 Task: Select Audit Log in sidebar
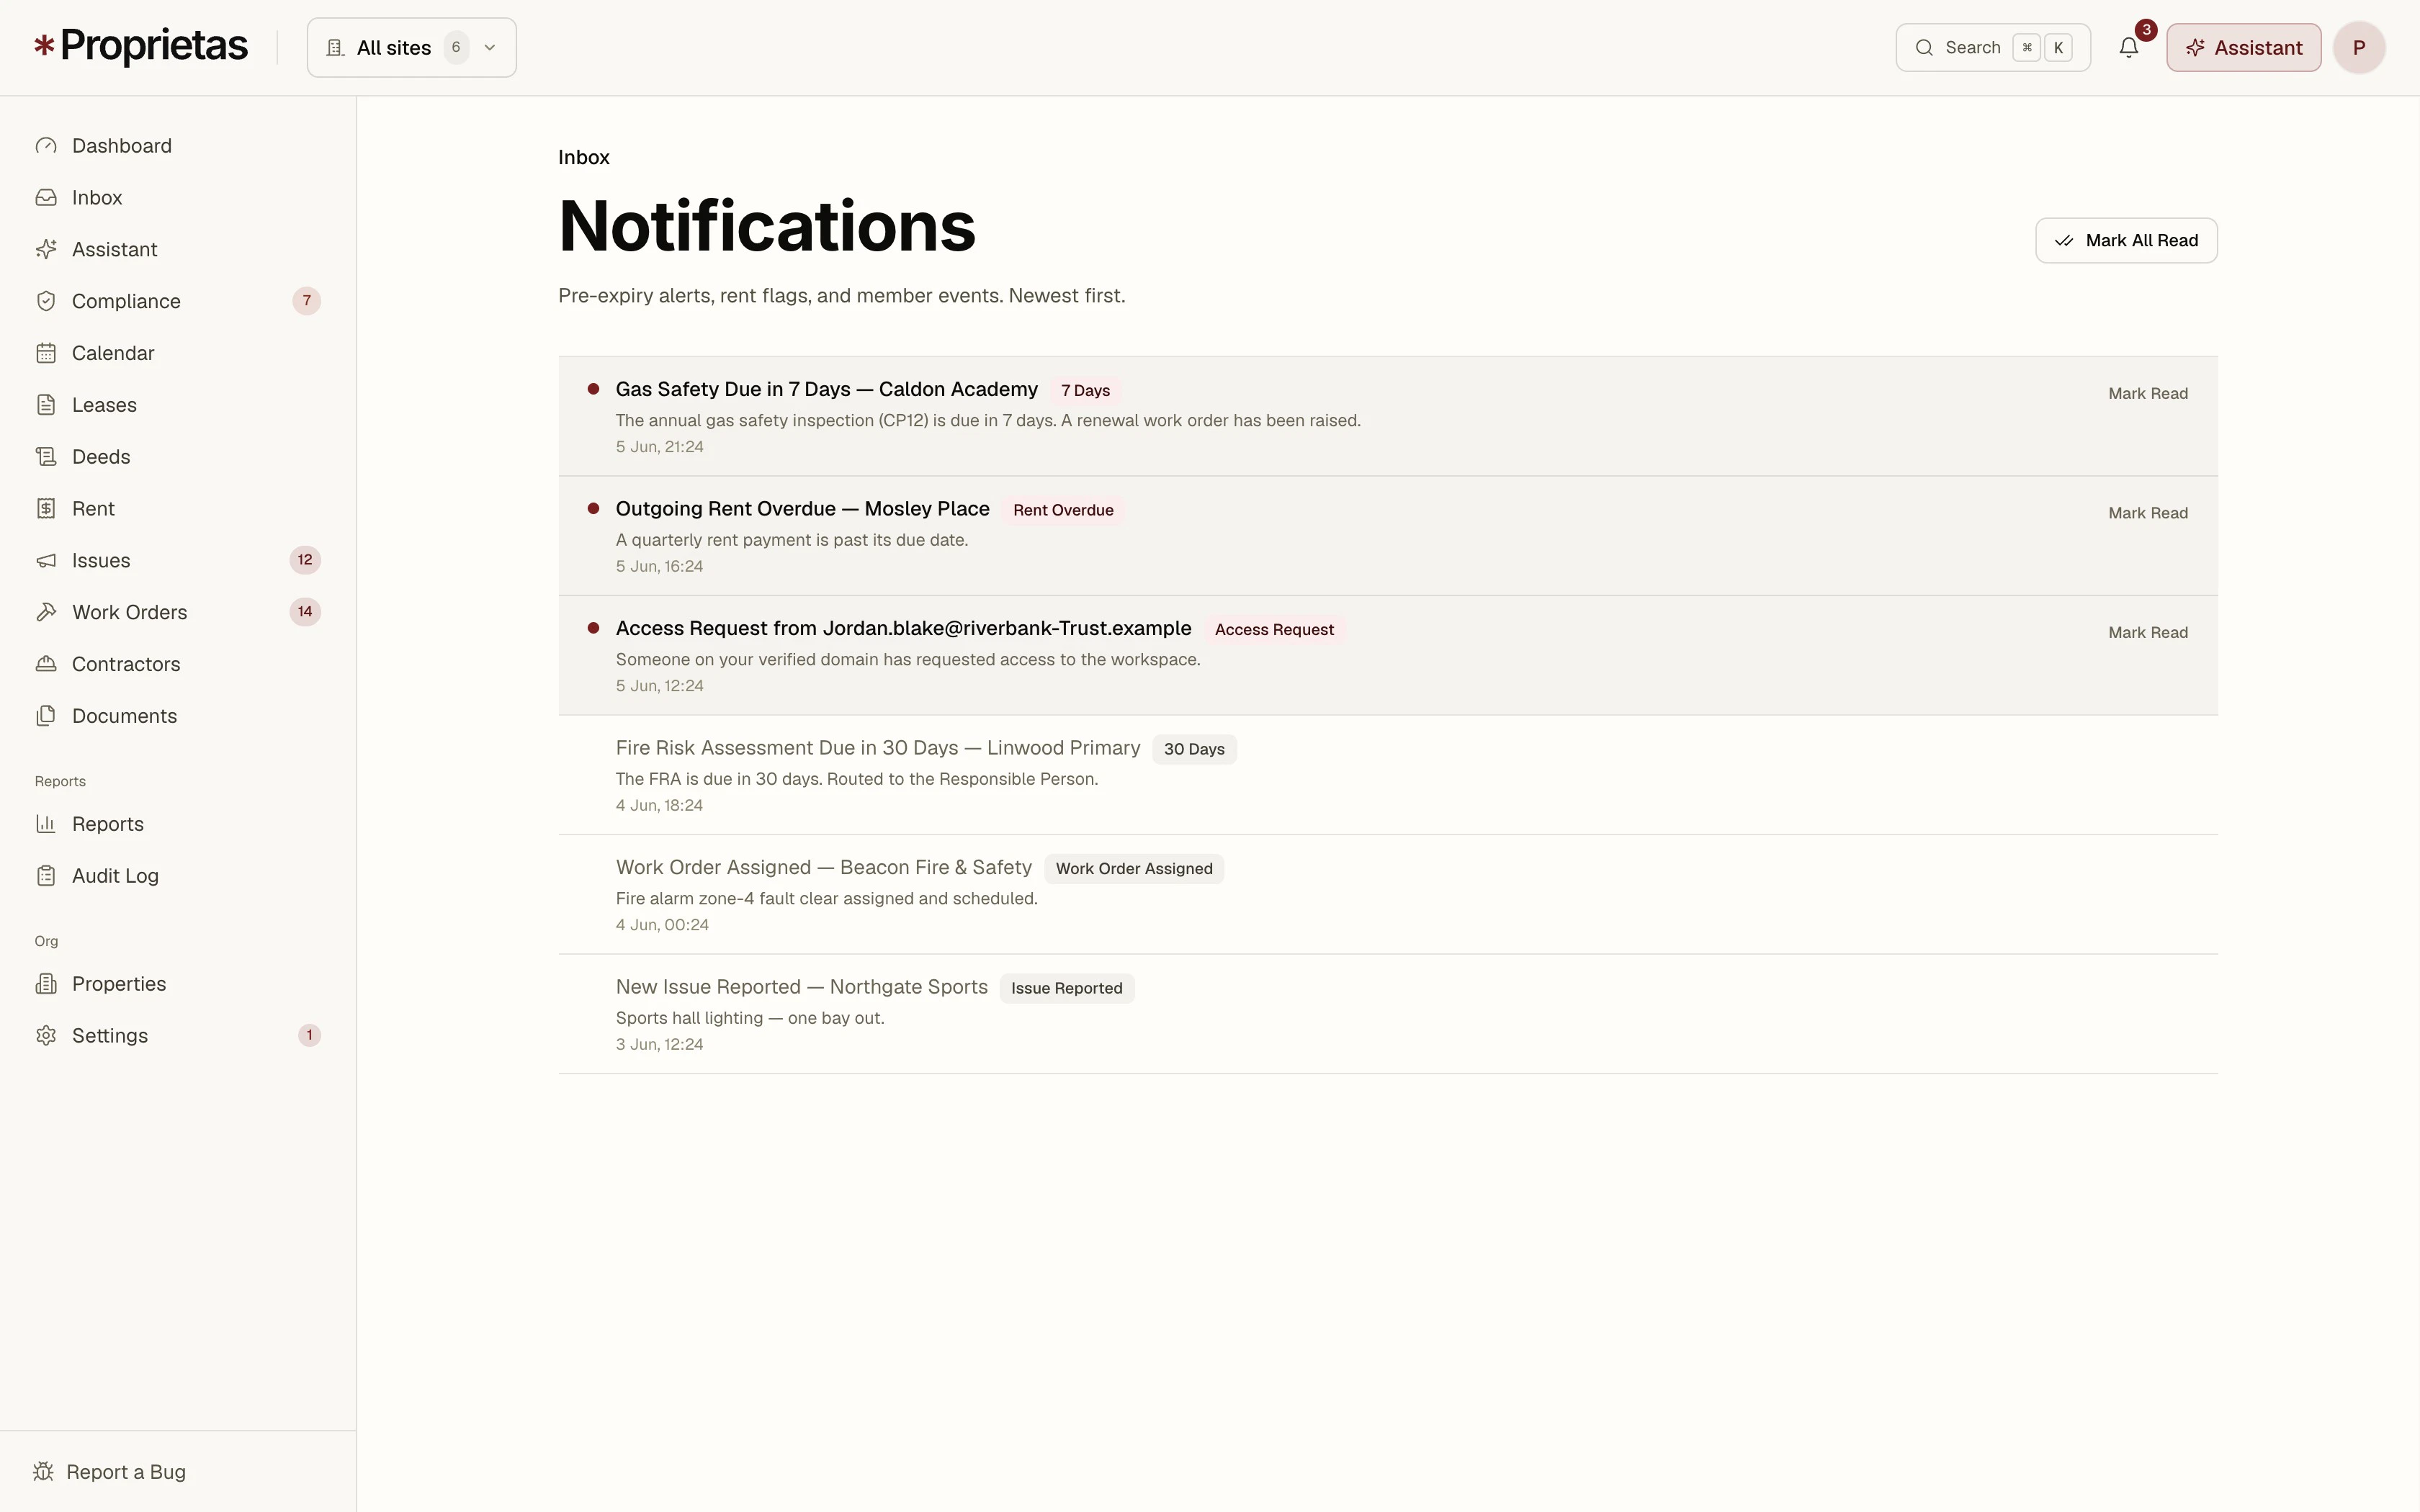pos(178,876)
